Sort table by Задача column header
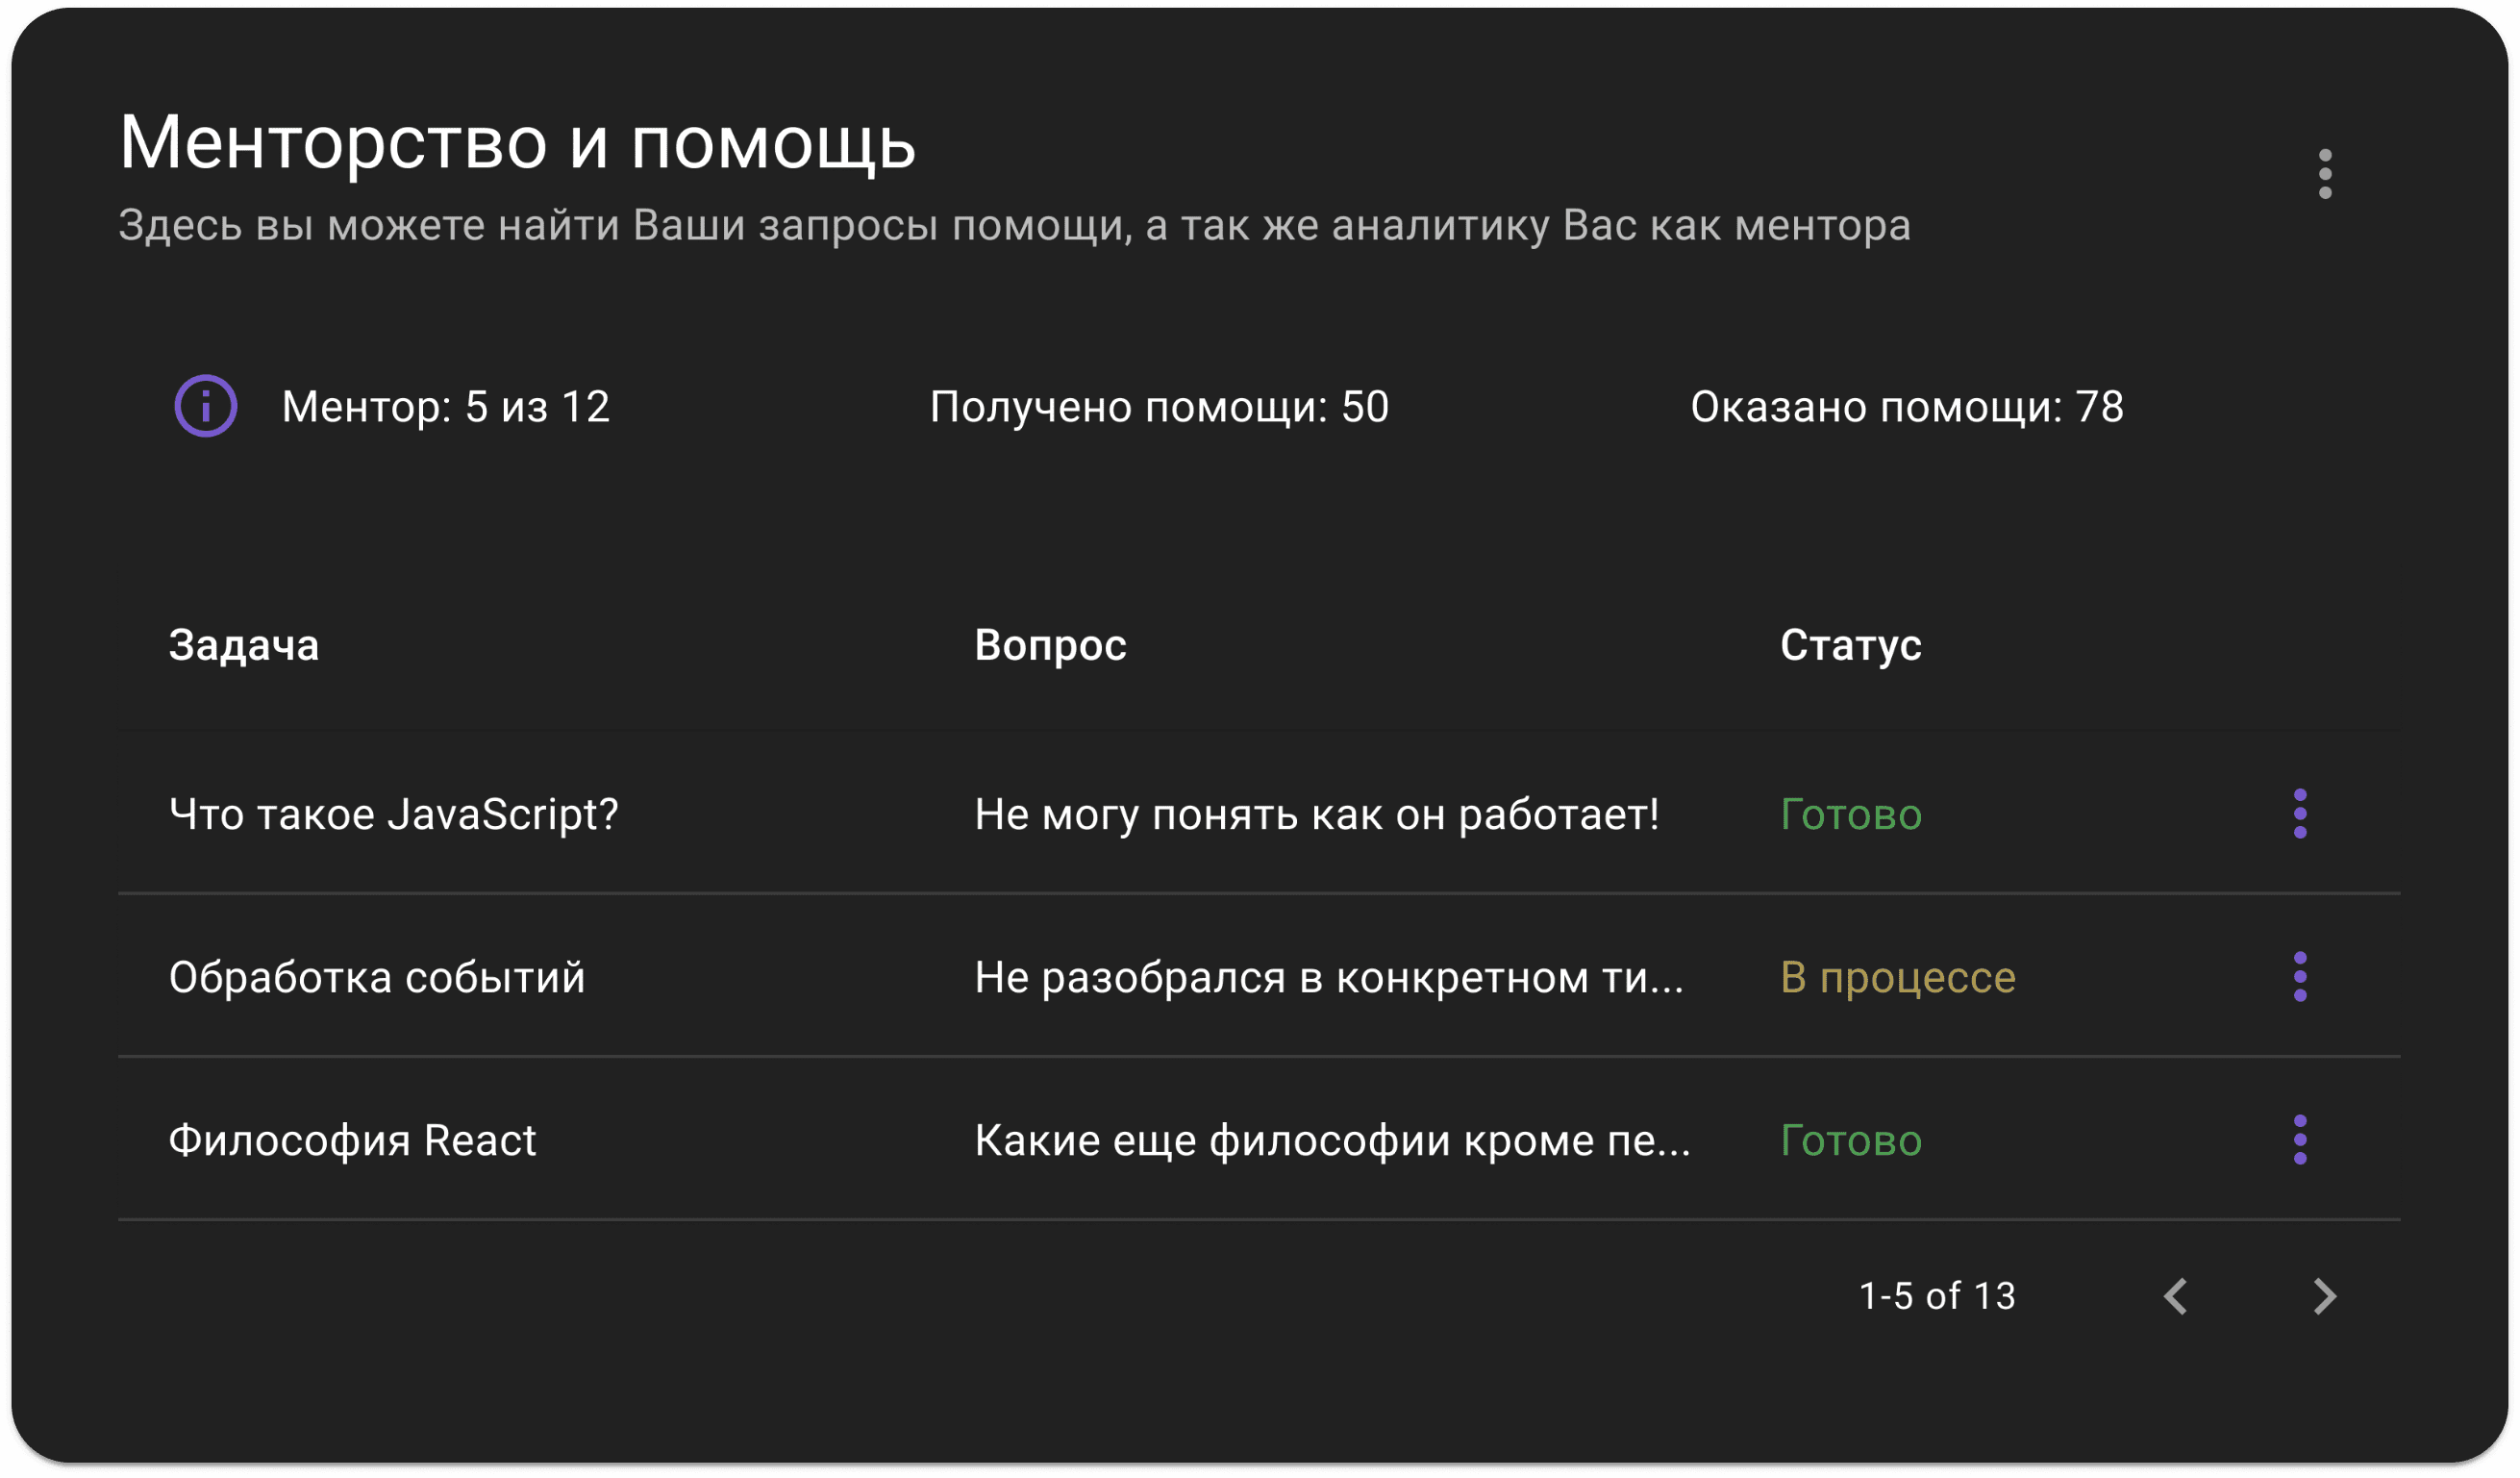 tap(244, 645)
